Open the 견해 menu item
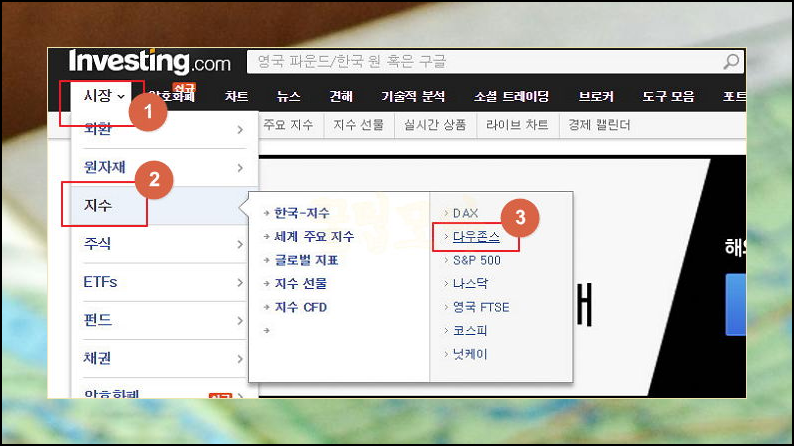Viewport: 794px width, 446px height. [x=341, y=96]
